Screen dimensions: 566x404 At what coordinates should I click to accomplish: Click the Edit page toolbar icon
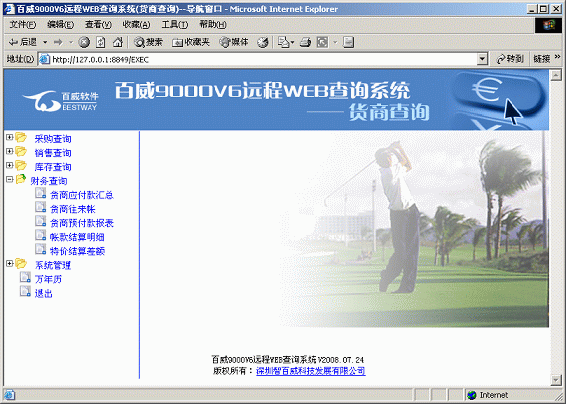(322, 42)
